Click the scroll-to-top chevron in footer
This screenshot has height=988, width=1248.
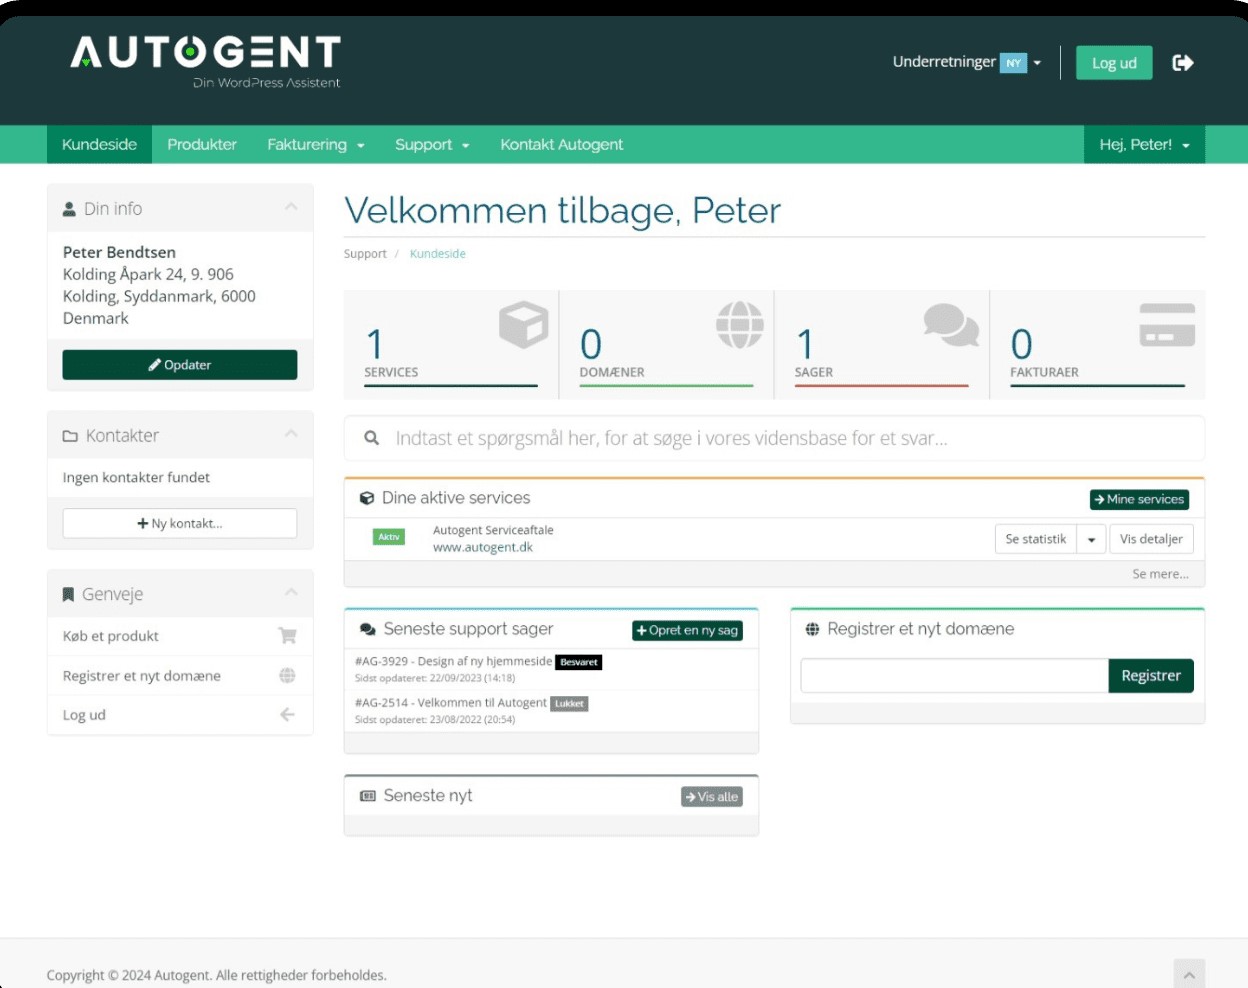coord(1189,974)
